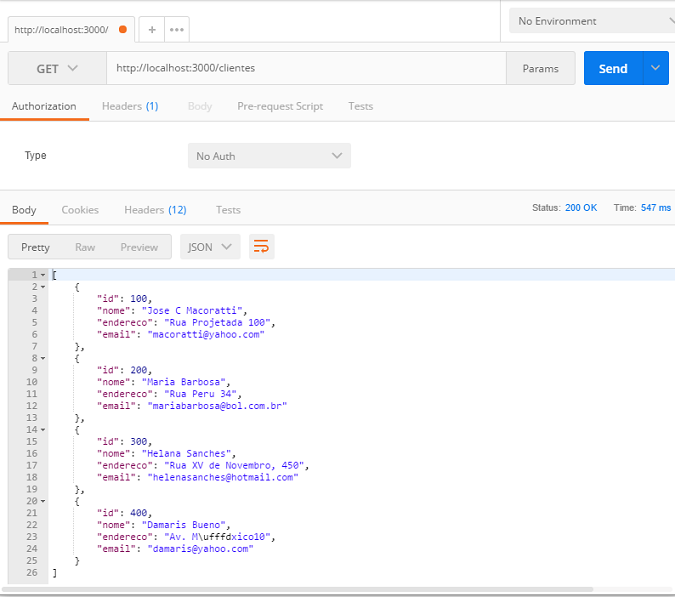Click the orange unsaved dot on request tab

pyautogui.click(x=123, y=29)
